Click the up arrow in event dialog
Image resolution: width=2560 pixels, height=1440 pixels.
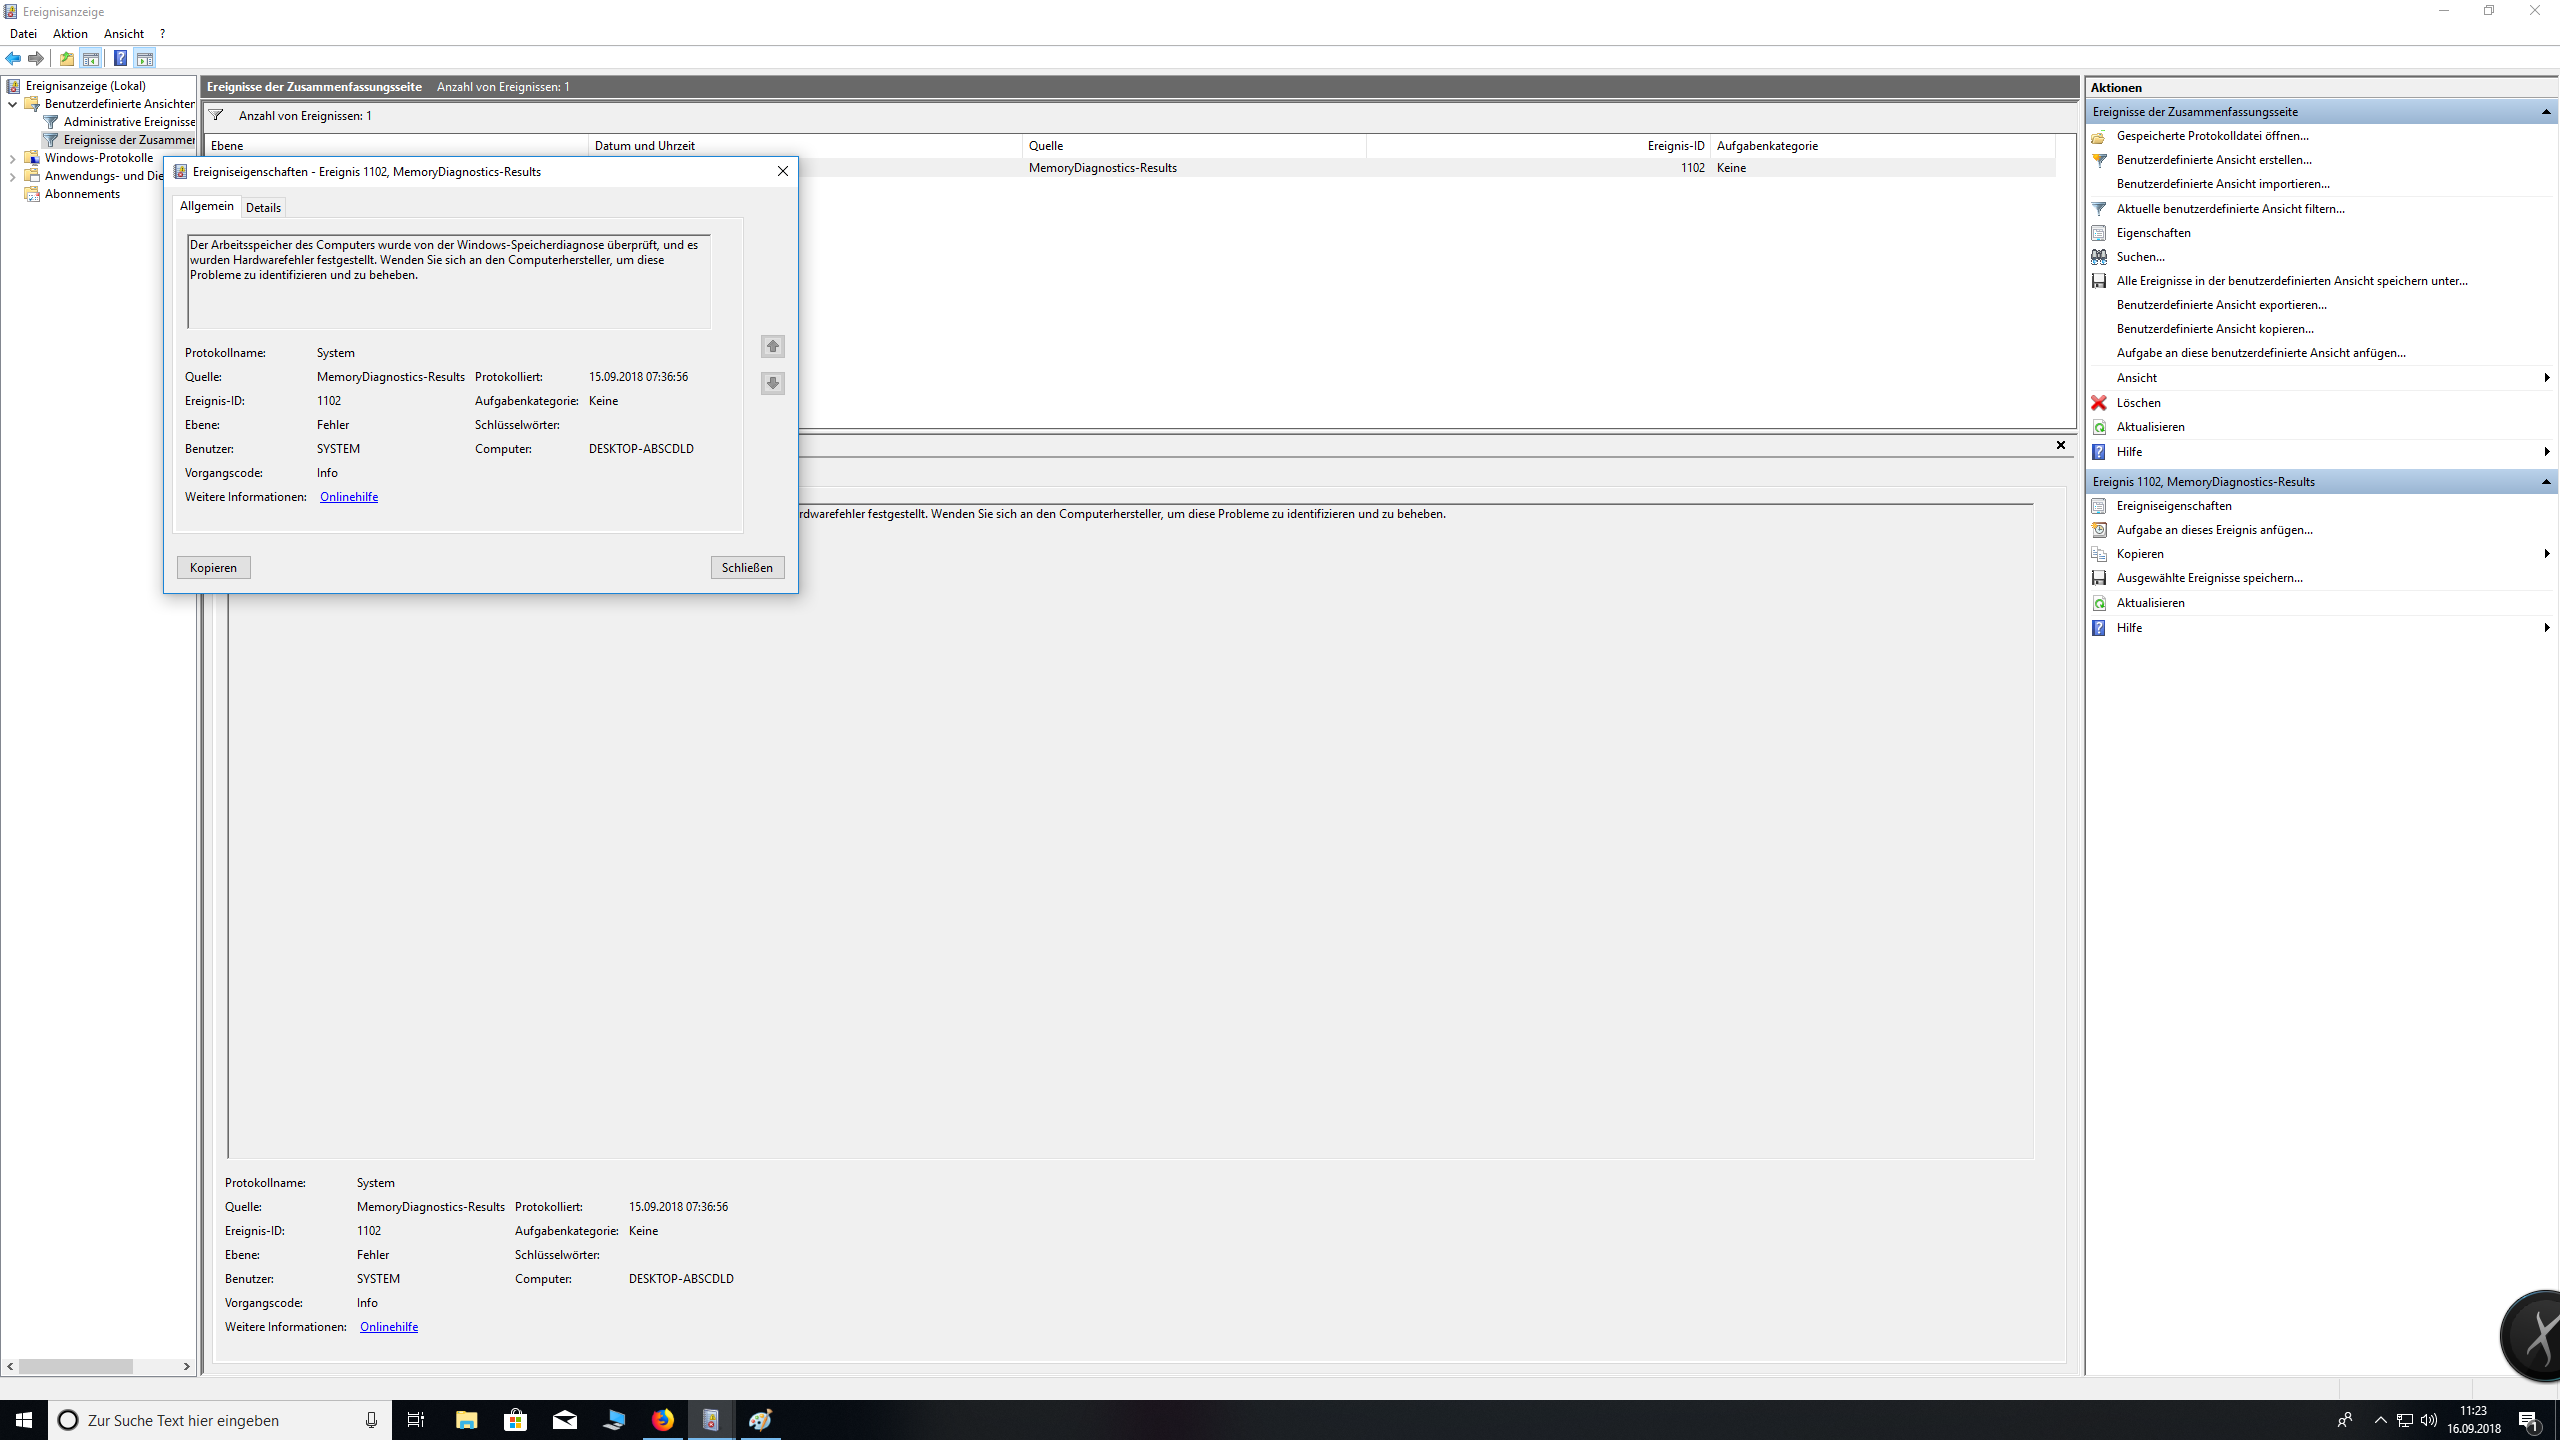[x=772, y=346]
